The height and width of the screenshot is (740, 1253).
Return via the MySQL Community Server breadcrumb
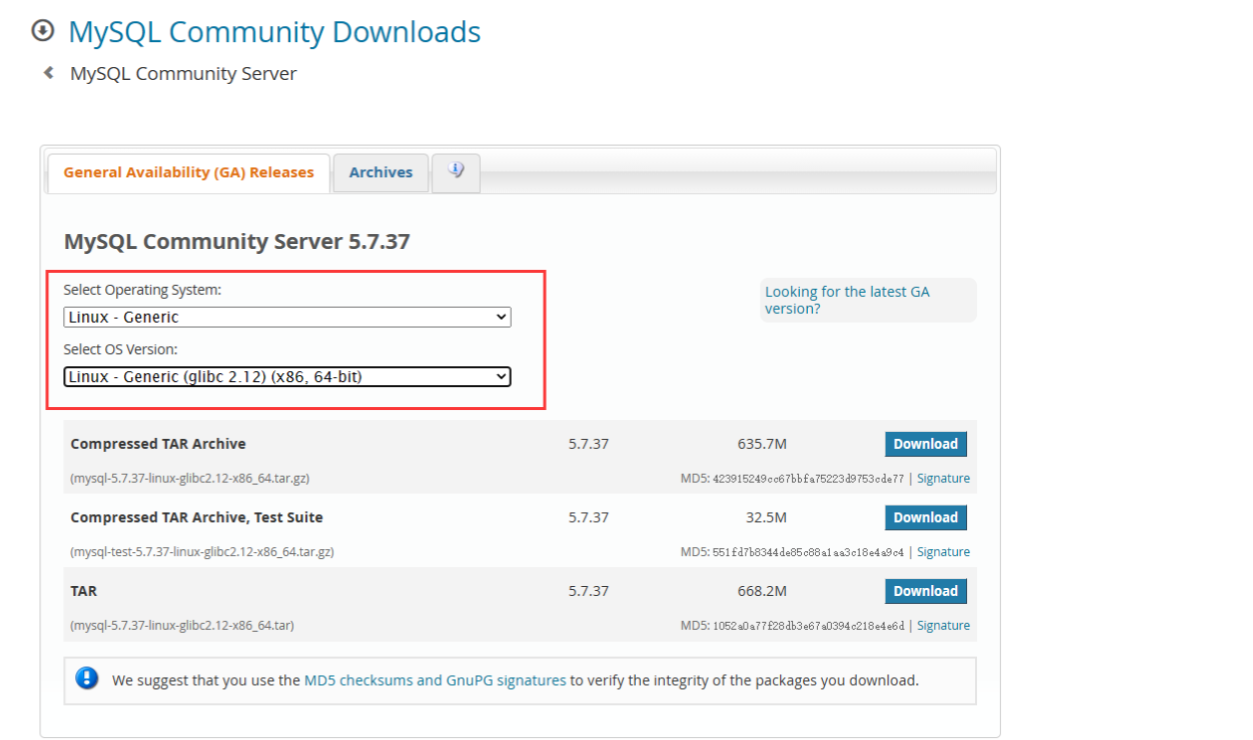[181, 72]
